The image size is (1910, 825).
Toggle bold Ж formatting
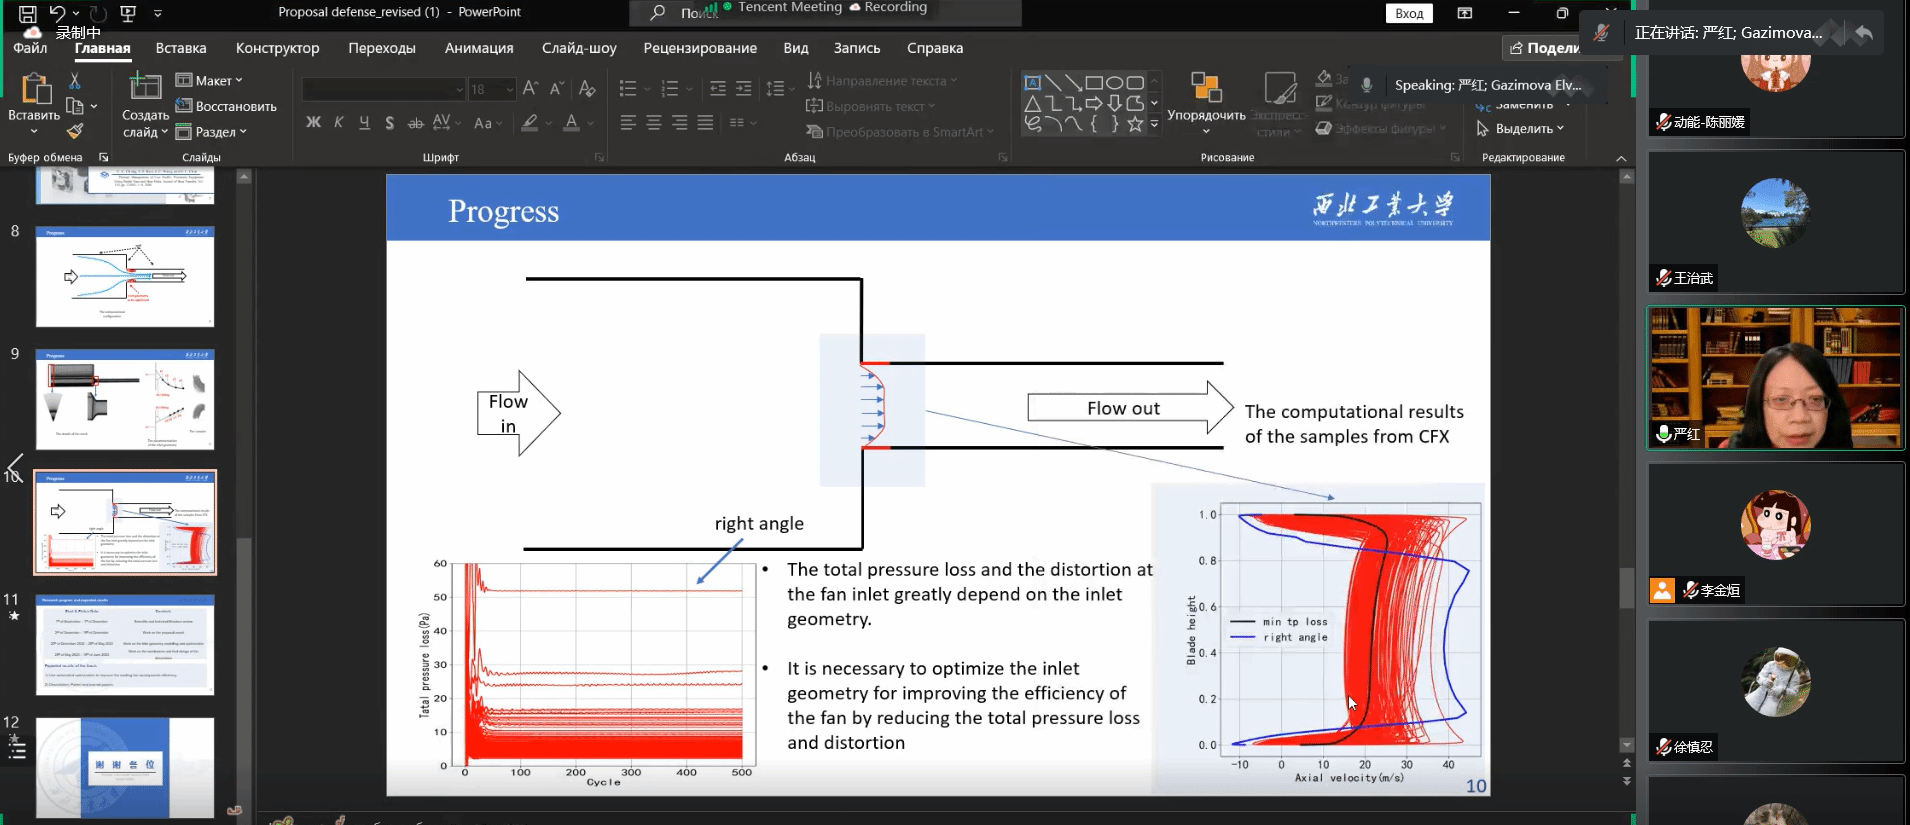coord(313,122)
